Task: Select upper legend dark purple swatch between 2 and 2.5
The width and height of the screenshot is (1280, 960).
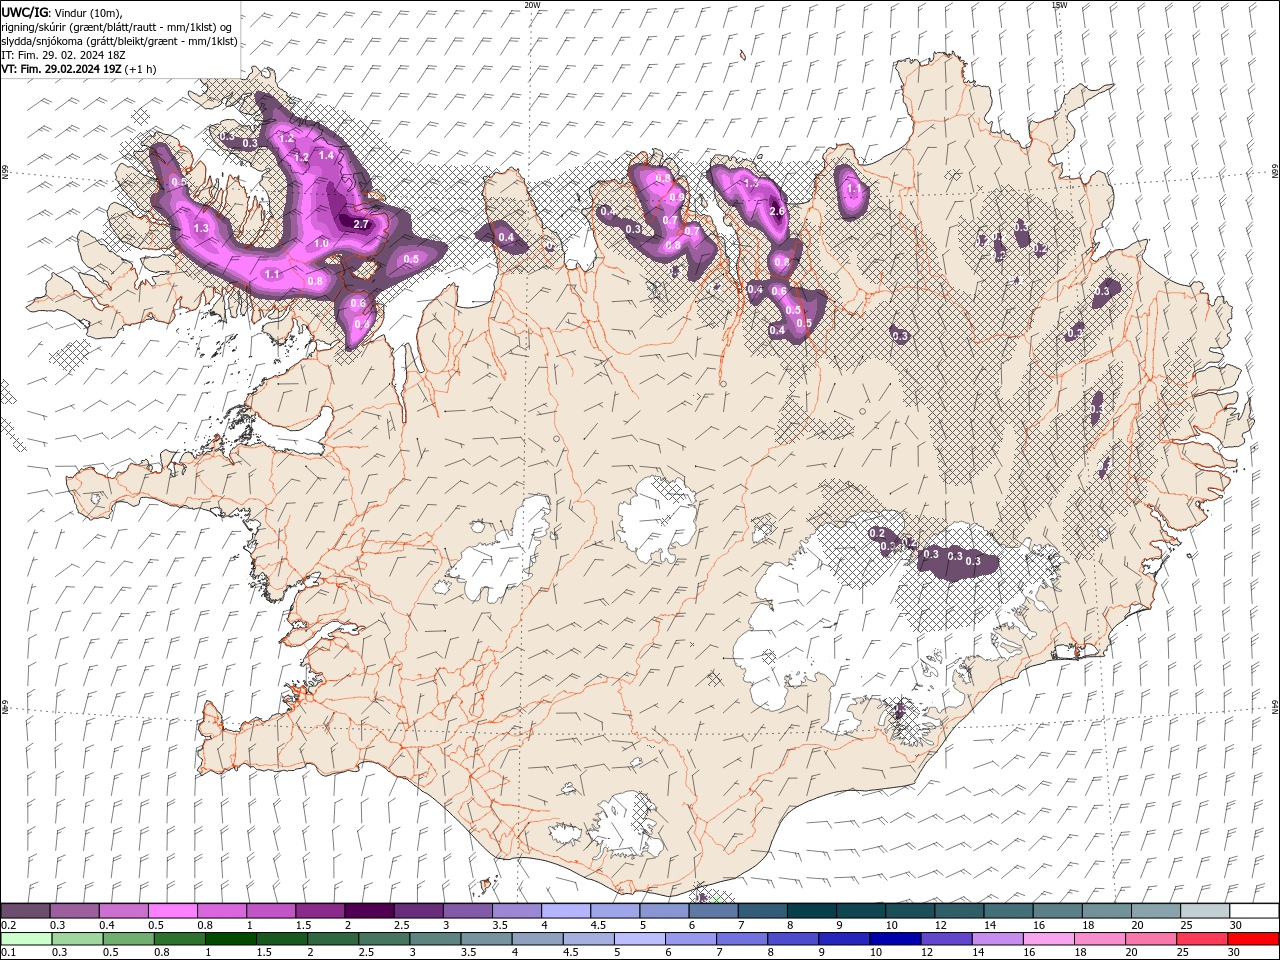Action: (x=369, y=911)
